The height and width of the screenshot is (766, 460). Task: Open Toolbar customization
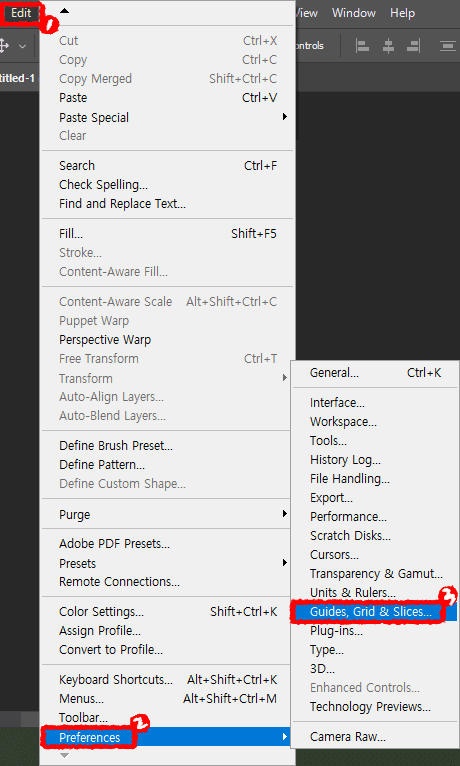point(167,718)
